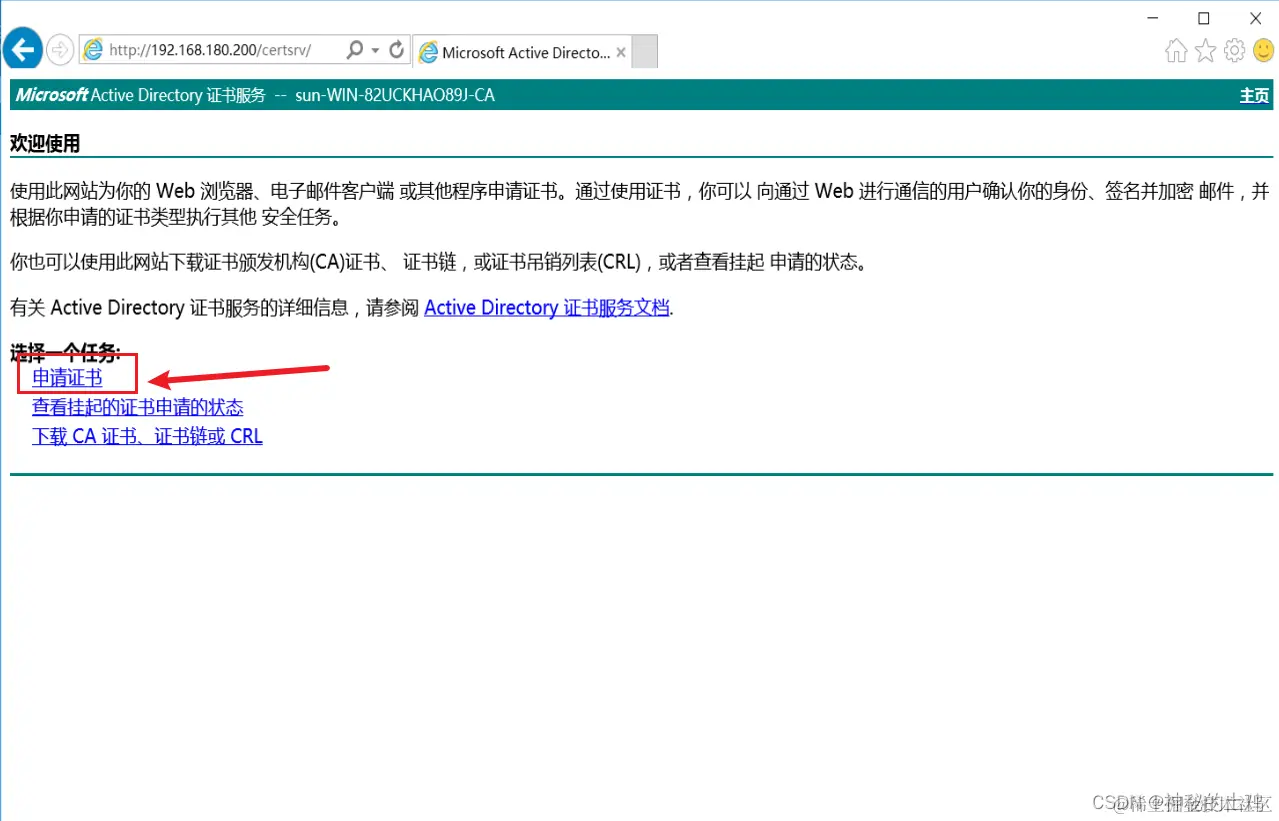Open the favorites star icon
This screenshot has height=821, width=1279.
coord(1206,50)
